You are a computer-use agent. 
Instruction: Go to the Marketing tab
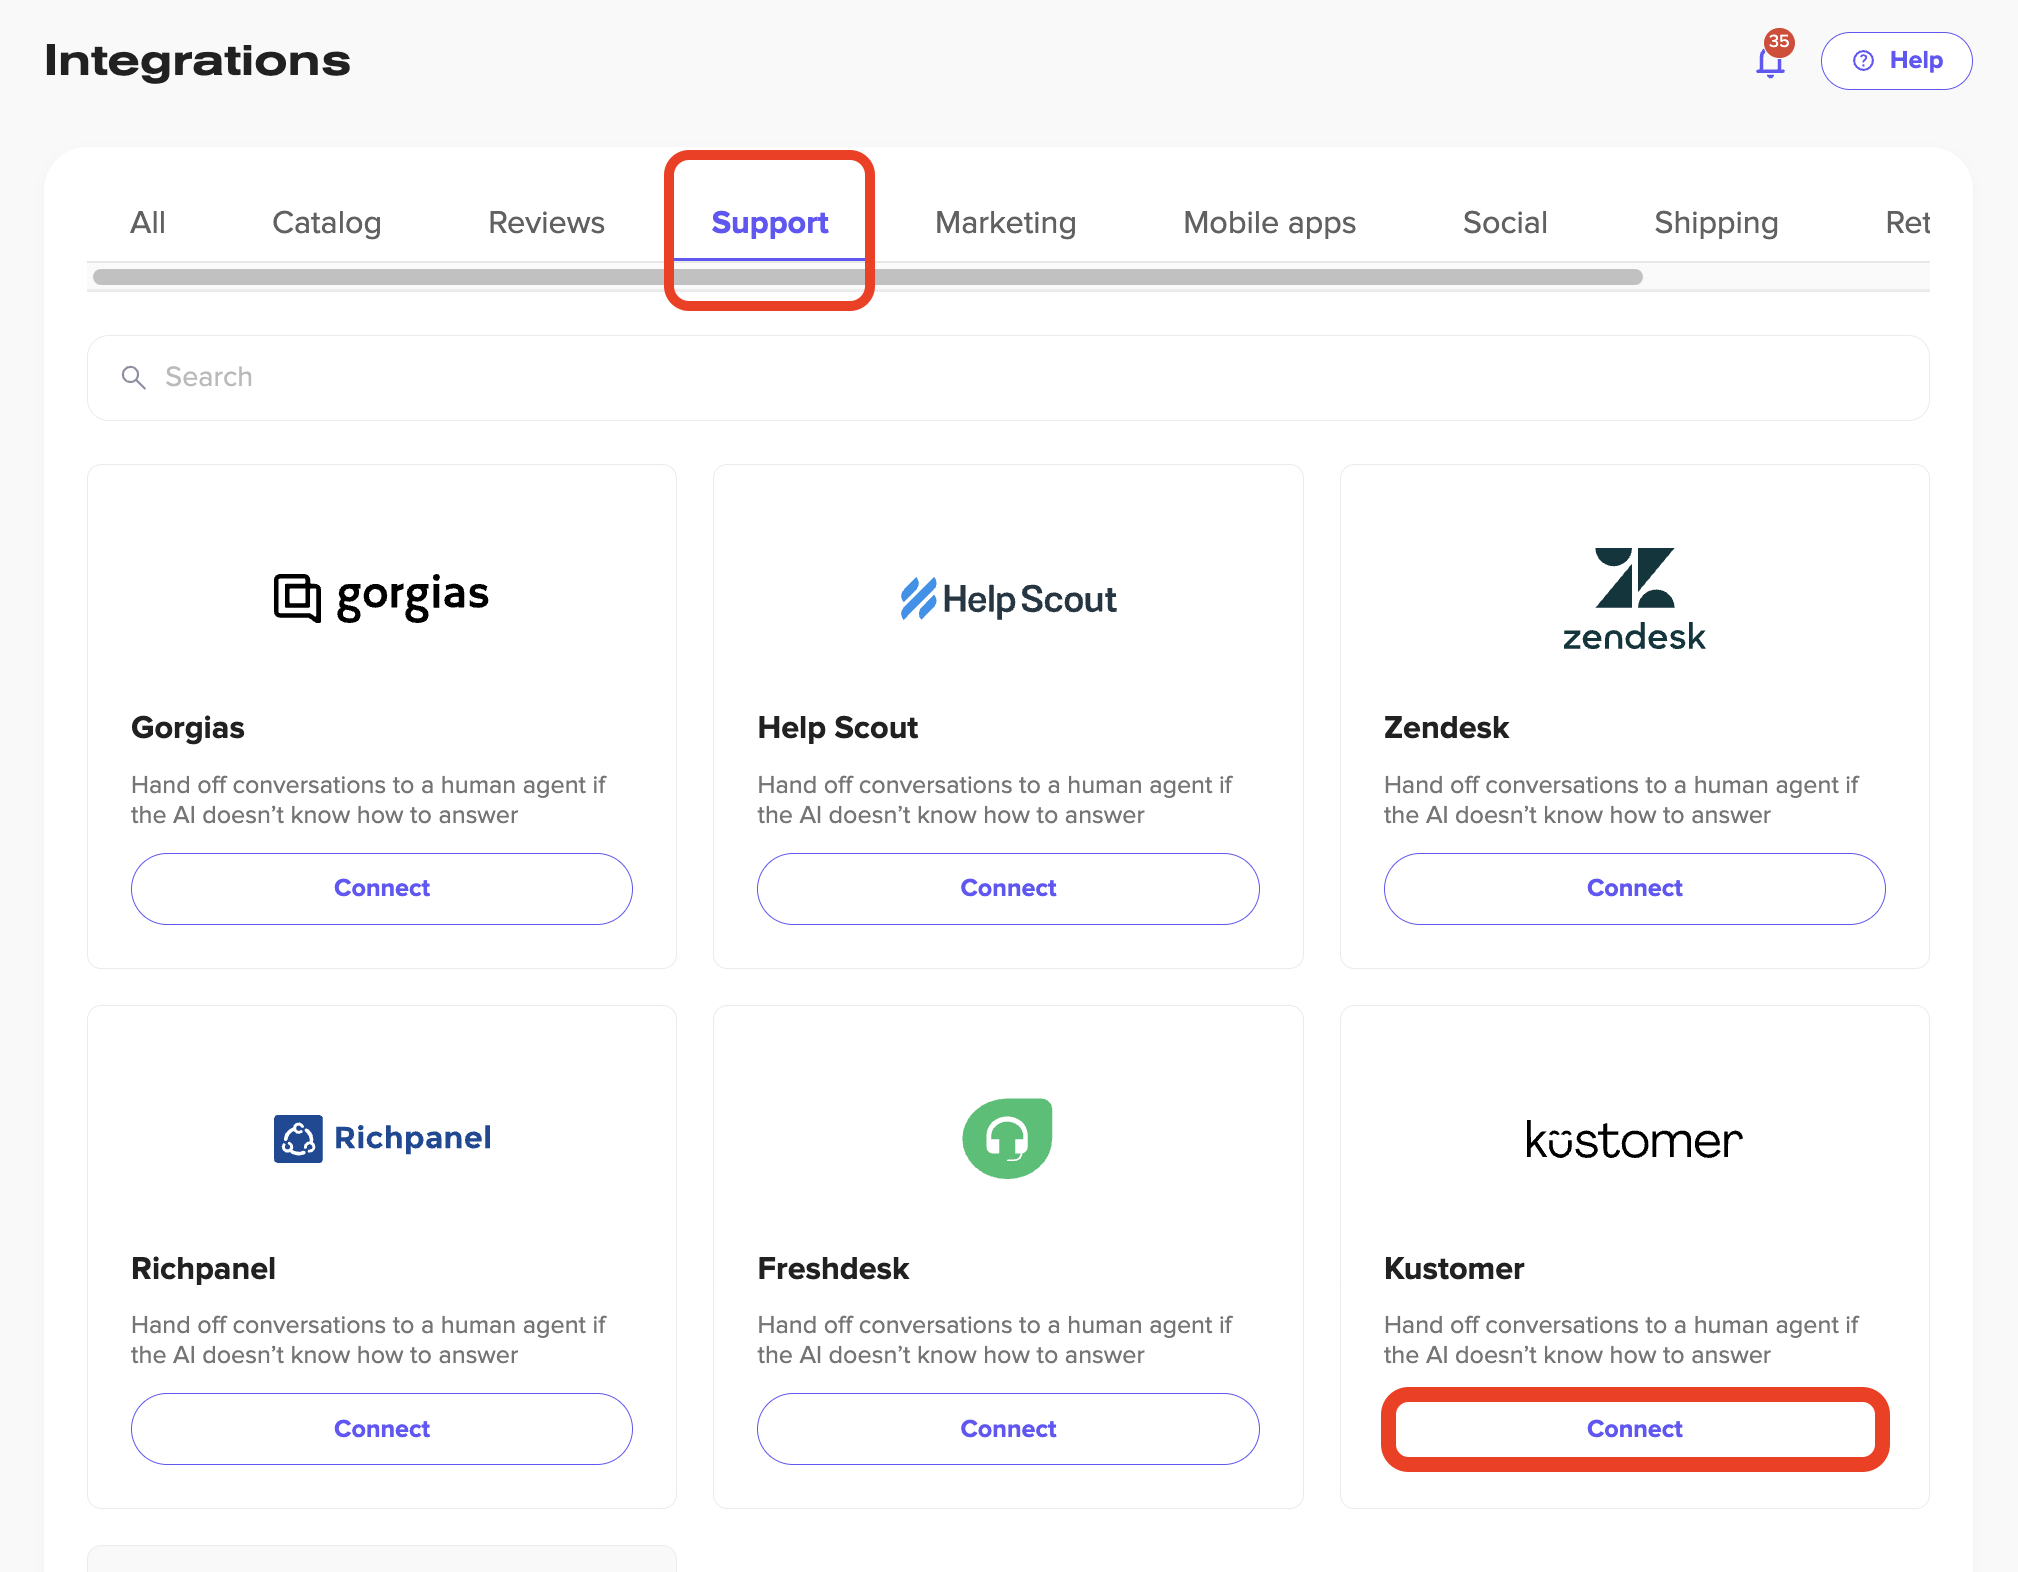pos(1005,222)
